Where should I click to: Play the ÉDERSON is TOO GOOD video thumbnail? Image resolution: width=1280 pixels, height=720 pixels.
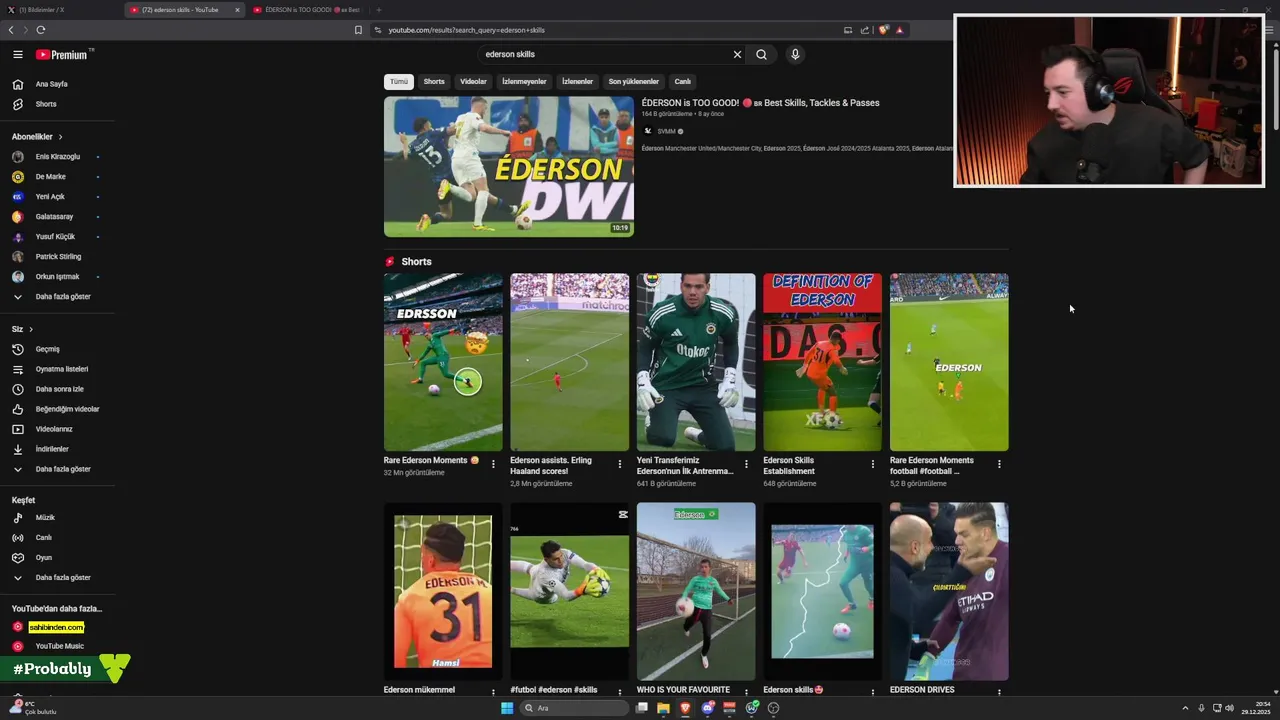(x=509, y=166)
